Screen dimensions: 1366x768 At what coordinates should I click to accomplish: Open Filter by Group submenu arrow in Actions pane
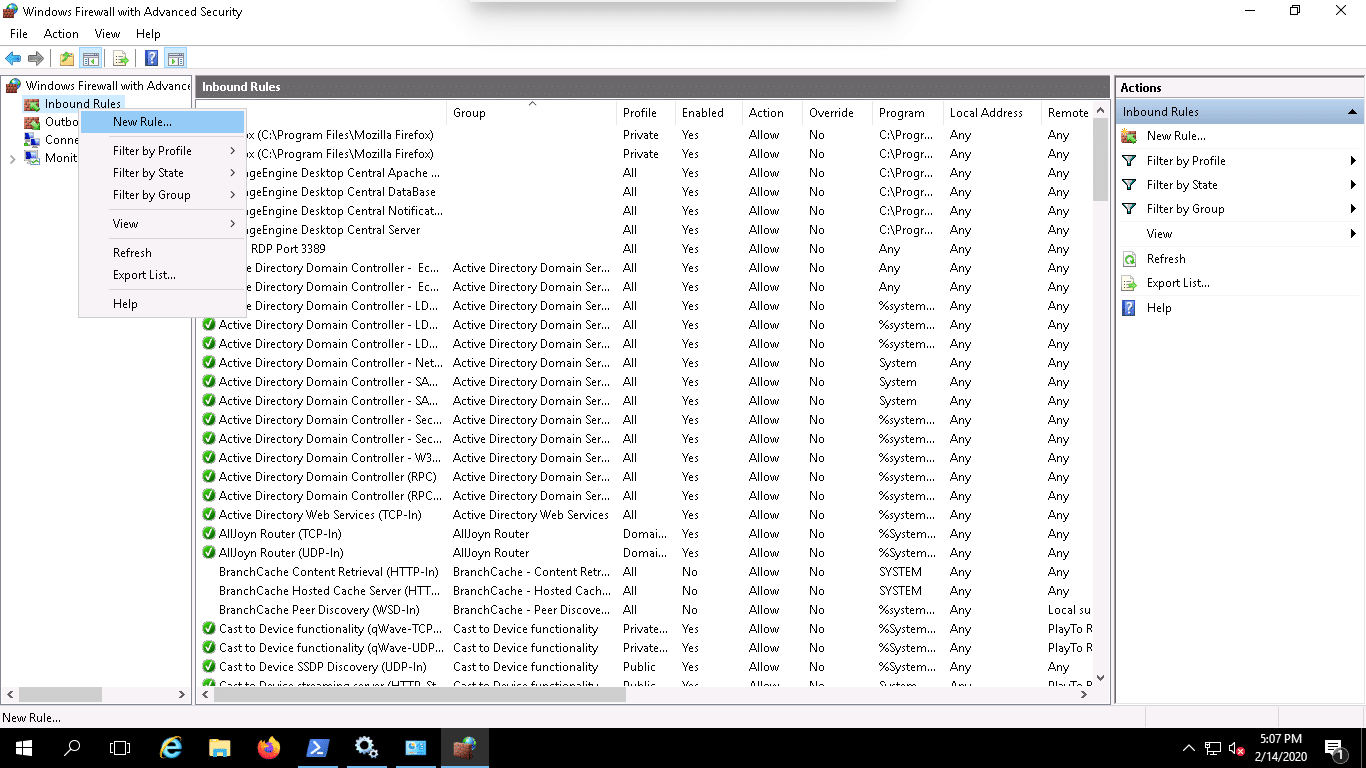click(1353, 209)
